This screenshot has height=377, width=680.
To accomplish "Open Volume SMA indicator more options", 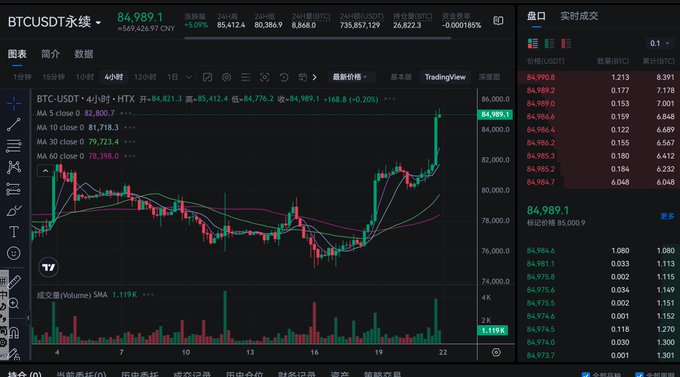I will pyautogui.click(x=148, y=295).
